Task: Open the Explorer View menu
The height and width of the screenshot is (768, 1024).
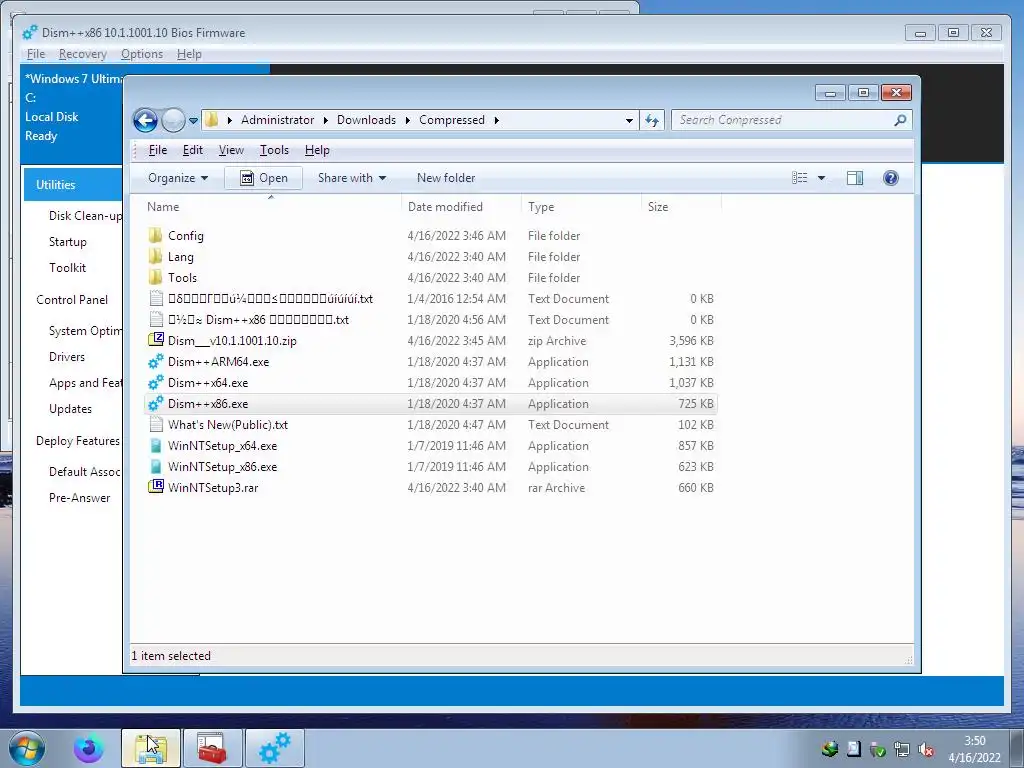Action: (231, 150)
